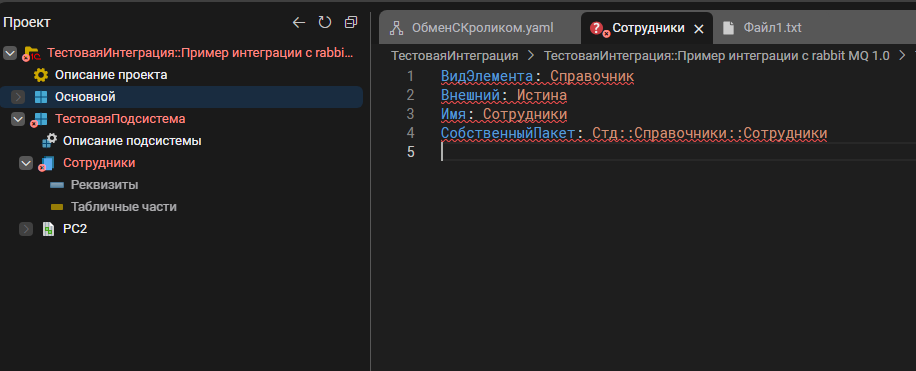Viewport: 916px width, 371px height.
Task: Click the ОбменСКроликом.yaml tab icon
Action: (397, 27)
